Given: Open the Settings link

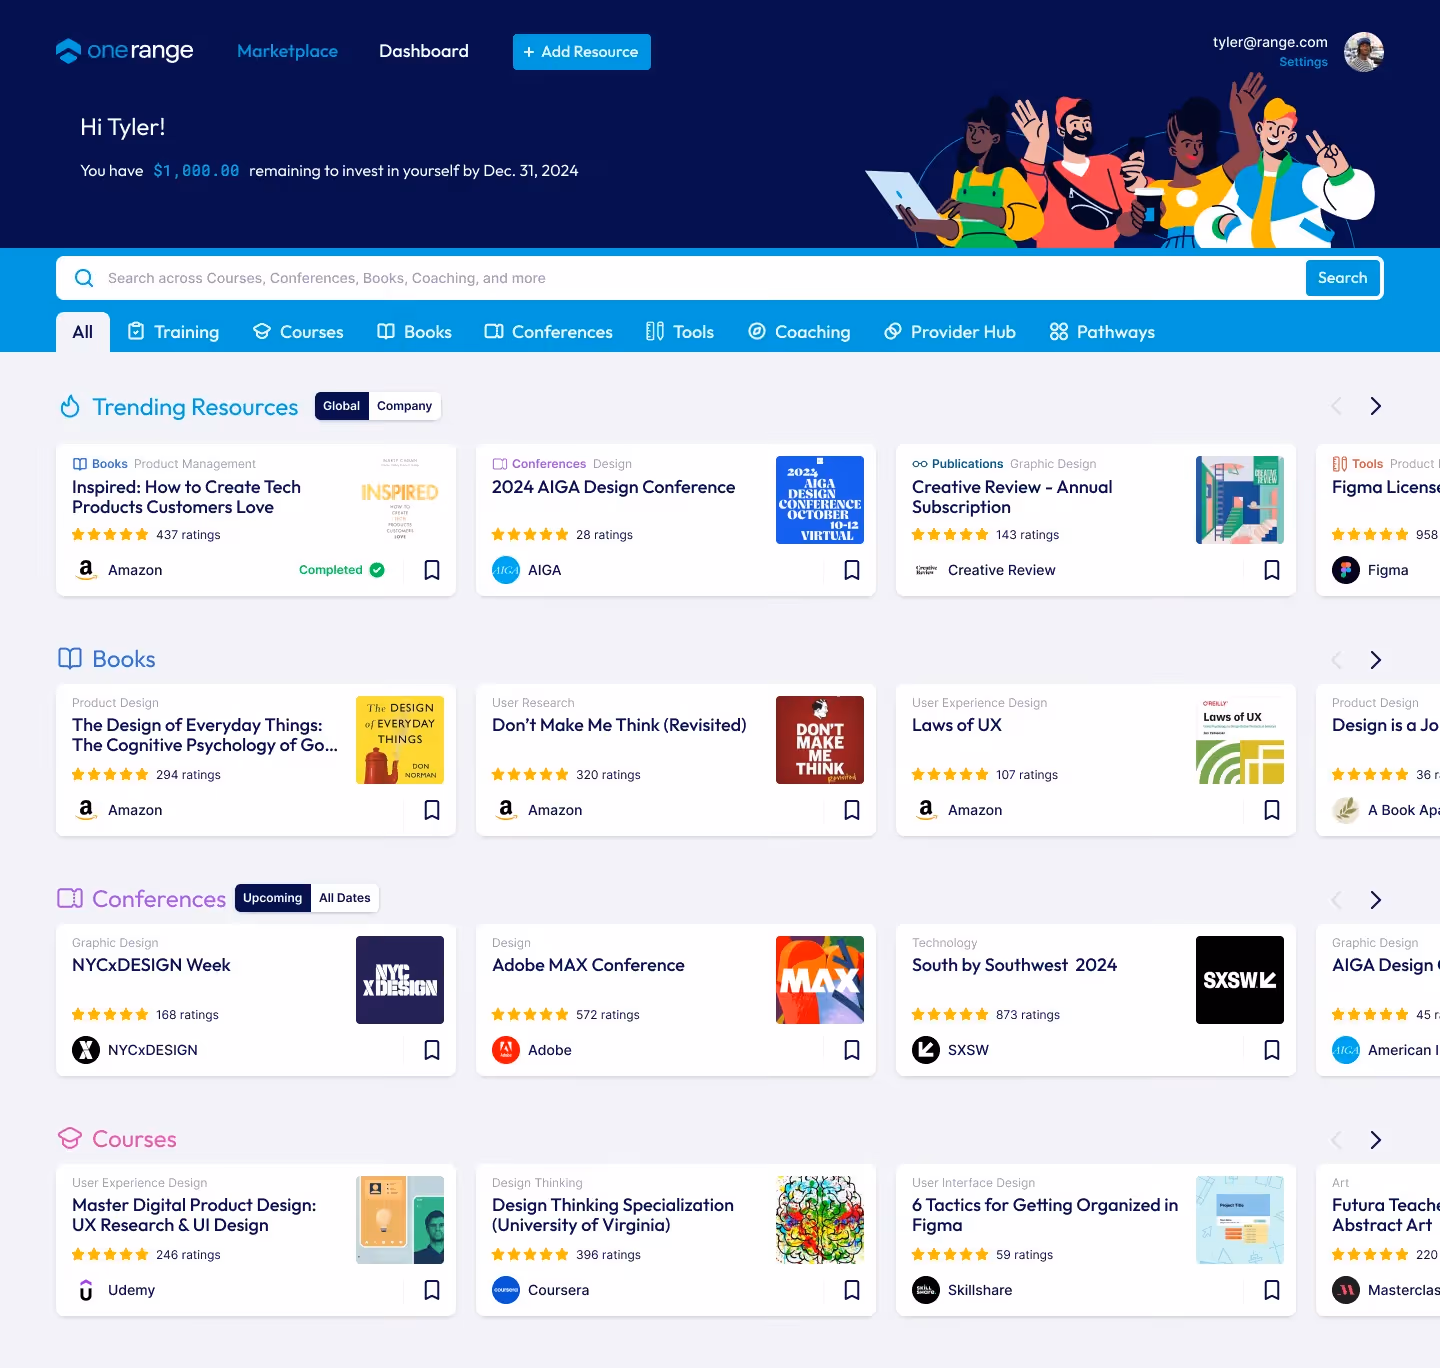Looking at the screenshot, I should (1303, 62).
